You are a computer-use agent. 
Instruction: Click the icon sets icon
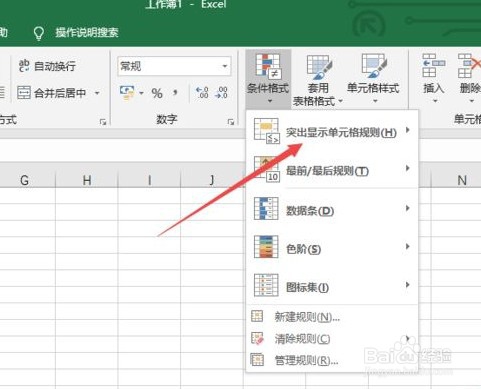pos(266,285)
